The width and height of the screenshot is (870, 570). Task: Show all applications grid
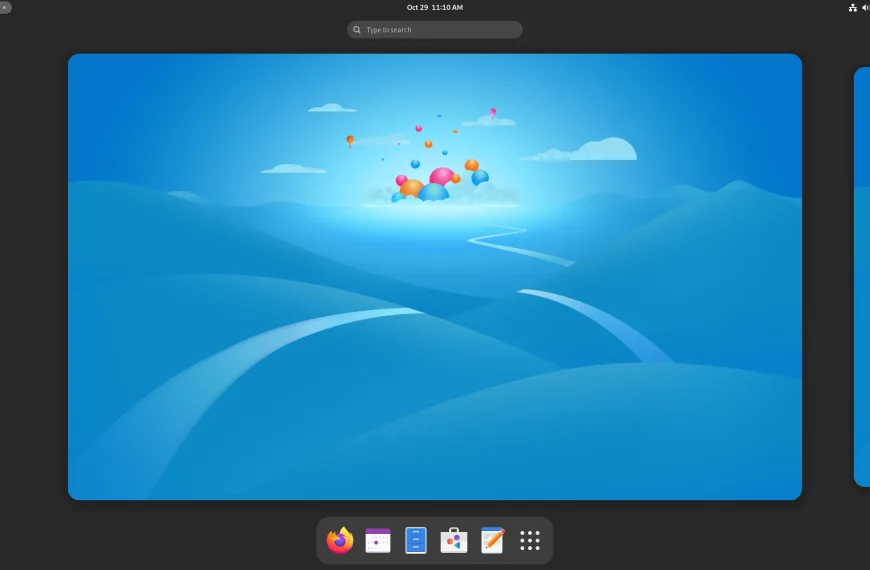click(530, 540)
